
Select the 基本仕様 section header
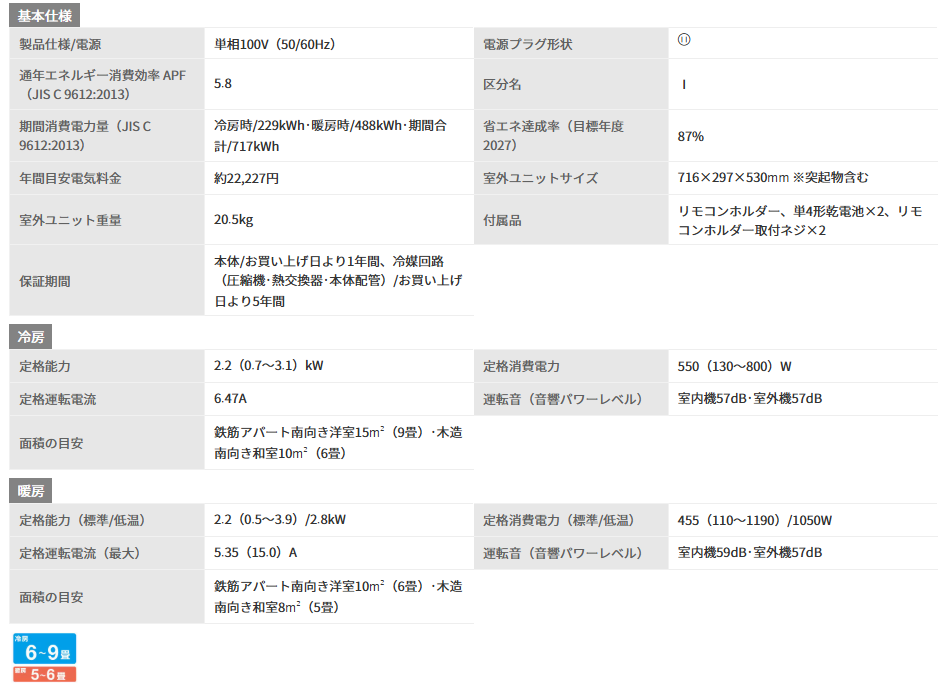[x=46, y=15]
